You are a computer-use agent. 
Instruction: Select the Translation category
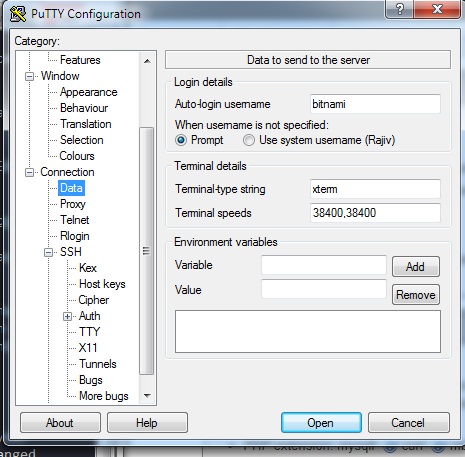pyautogui.click(x=86, y=124)
